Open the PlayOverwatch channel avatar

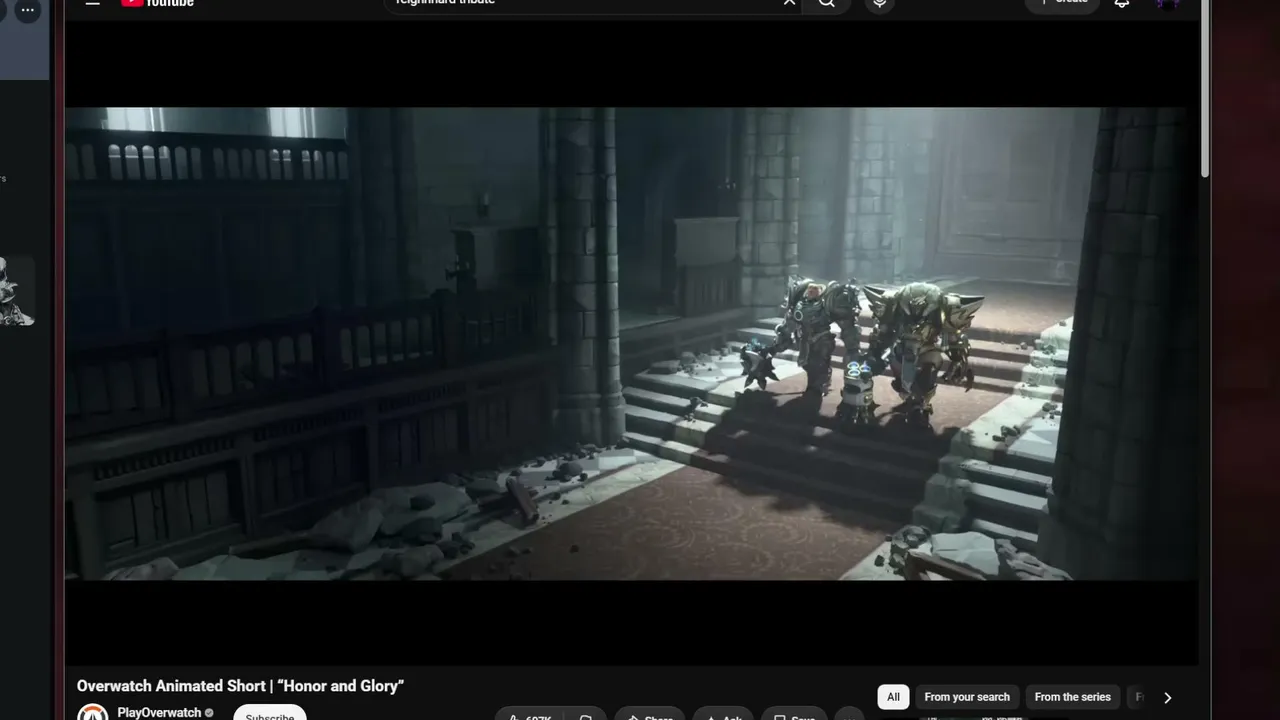pos(93,711)
